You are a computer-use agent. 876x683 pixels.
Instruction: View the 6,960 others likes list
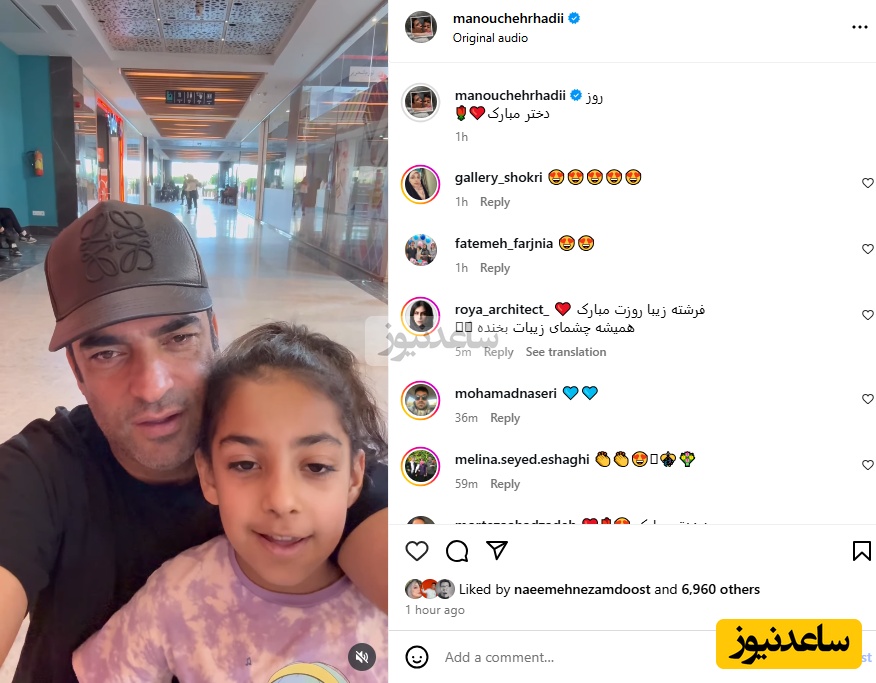(x=720, y=589)
